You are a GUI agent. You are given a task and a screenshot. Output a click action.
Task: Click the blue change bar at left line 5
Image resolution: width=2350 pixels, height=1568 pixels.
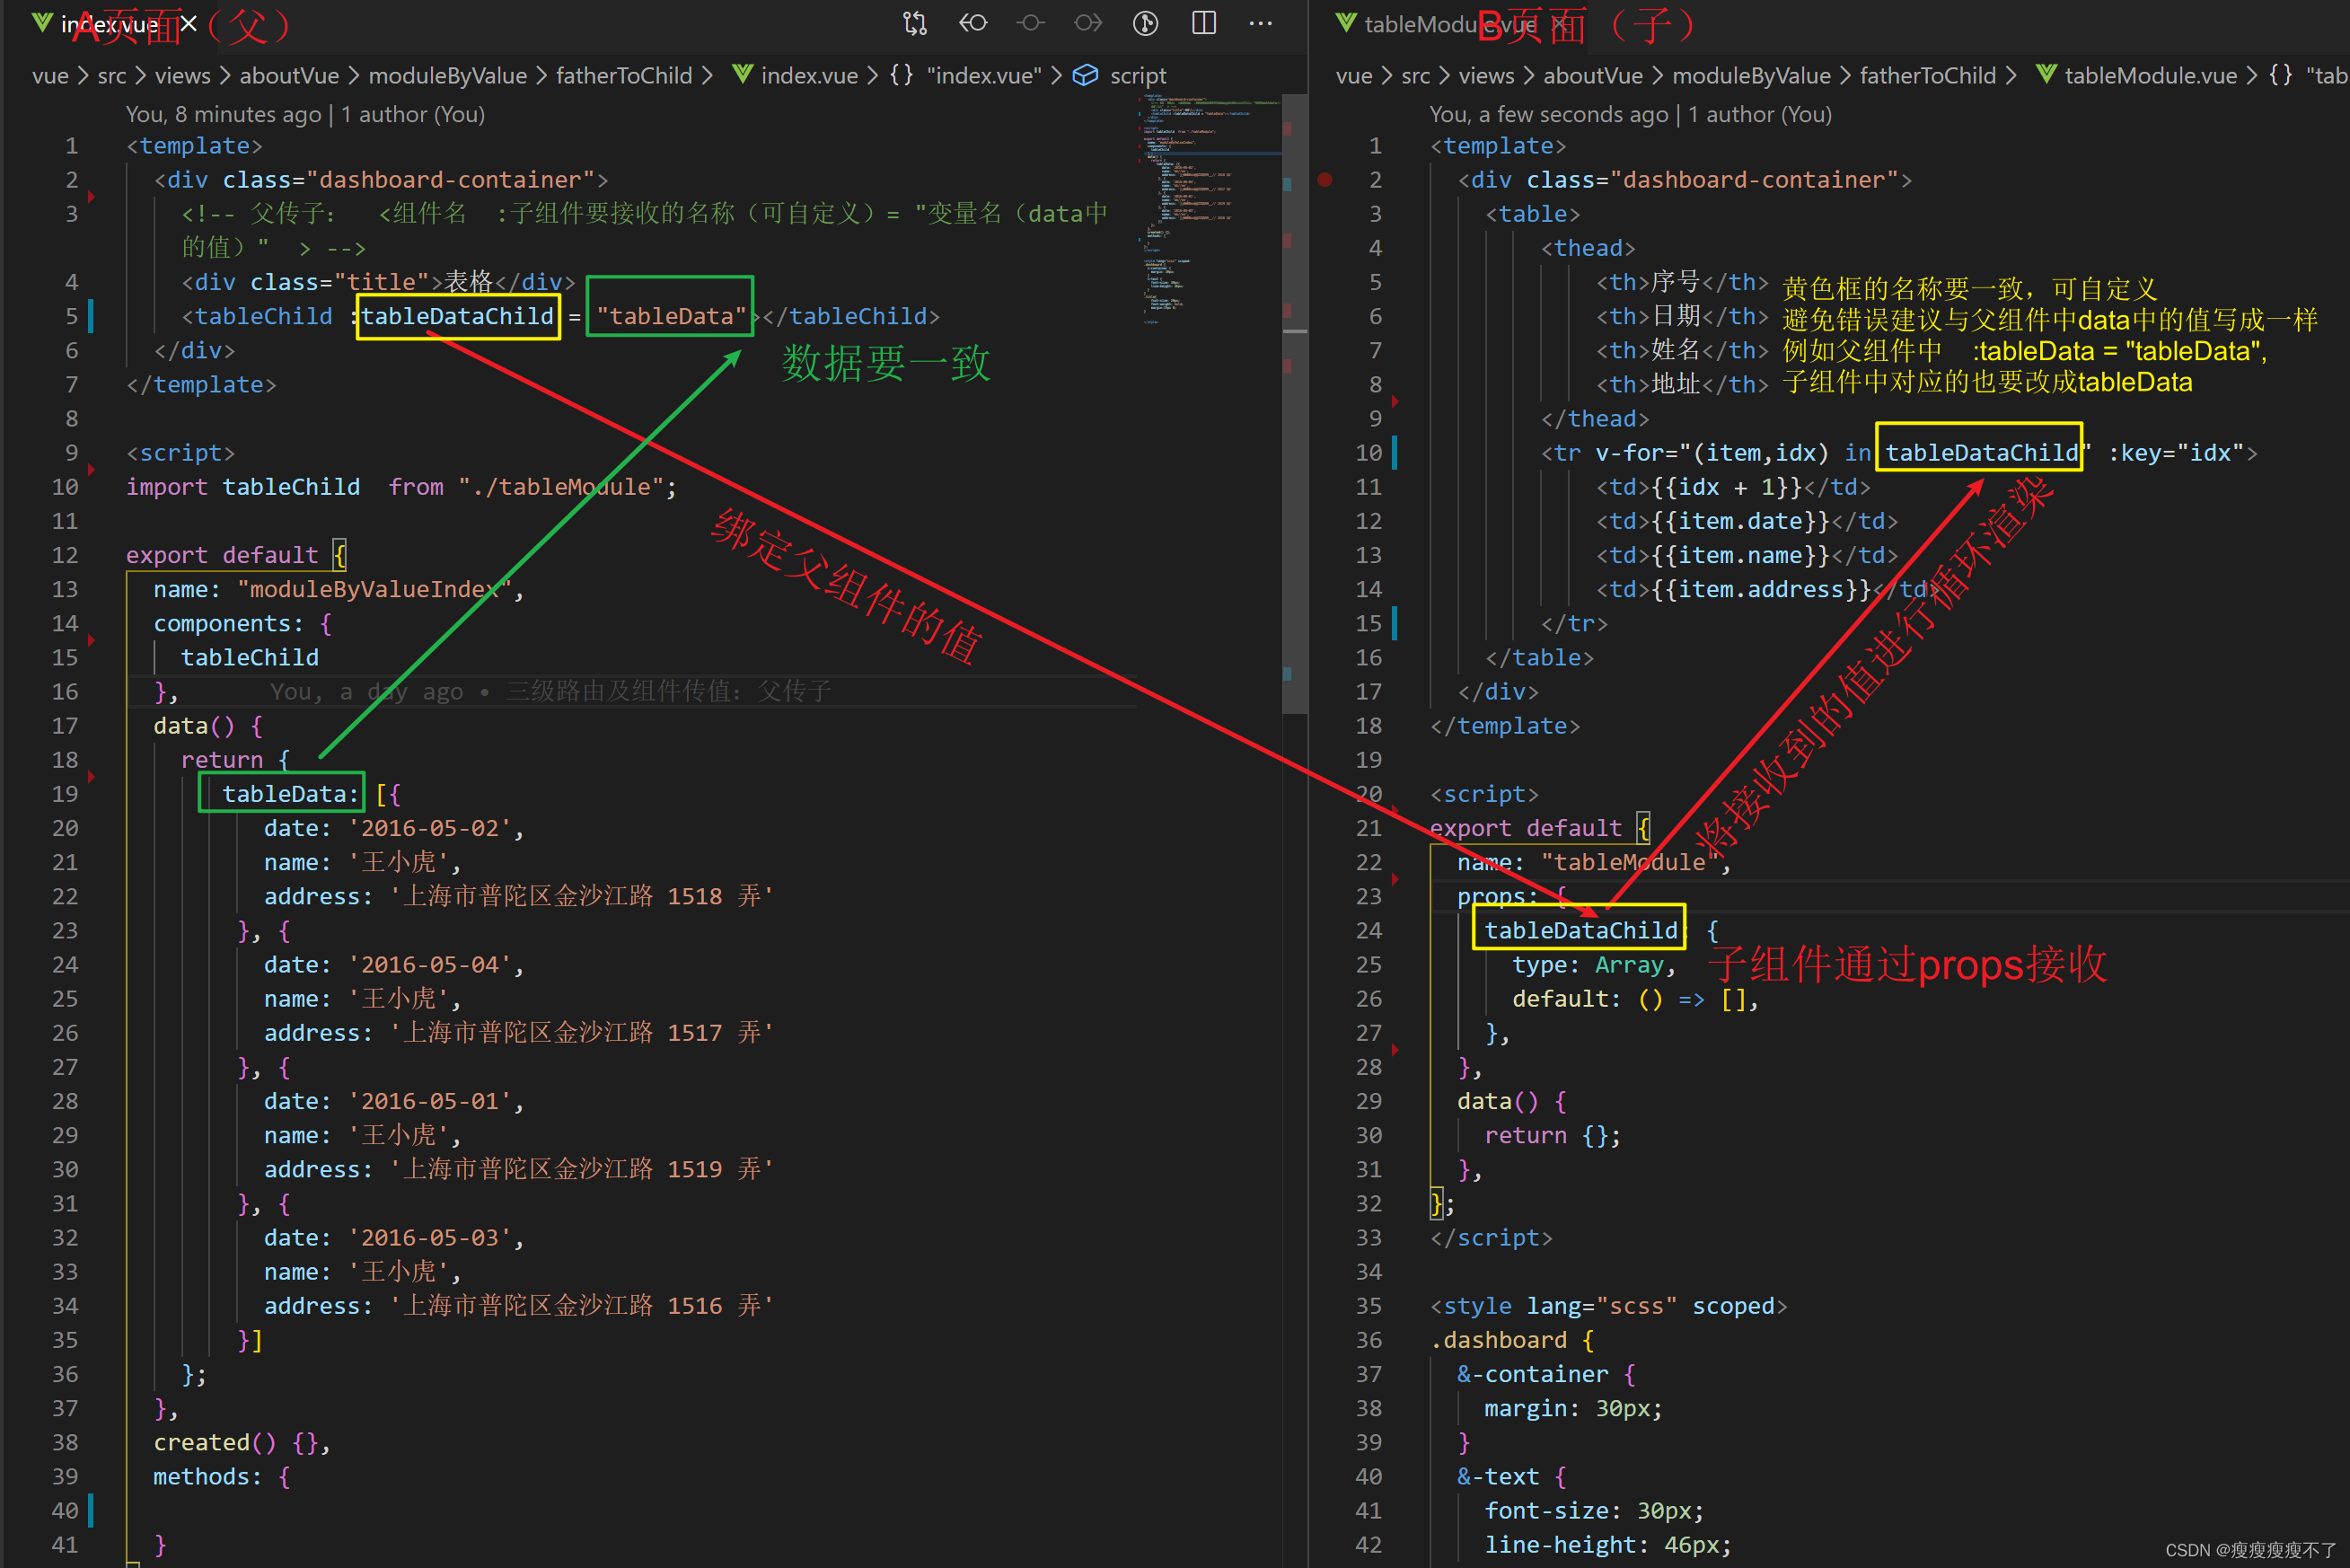91,317
